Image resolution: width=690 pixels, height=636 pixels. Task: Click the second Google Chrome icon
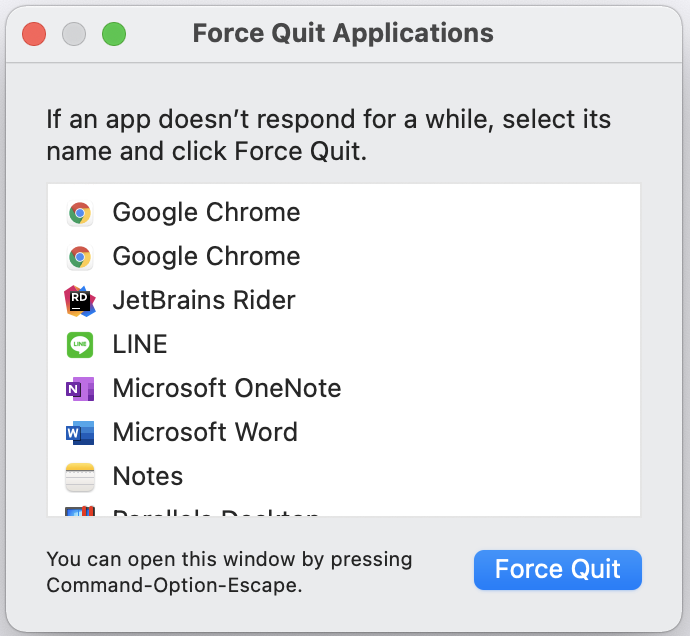[x=79, y=257]
